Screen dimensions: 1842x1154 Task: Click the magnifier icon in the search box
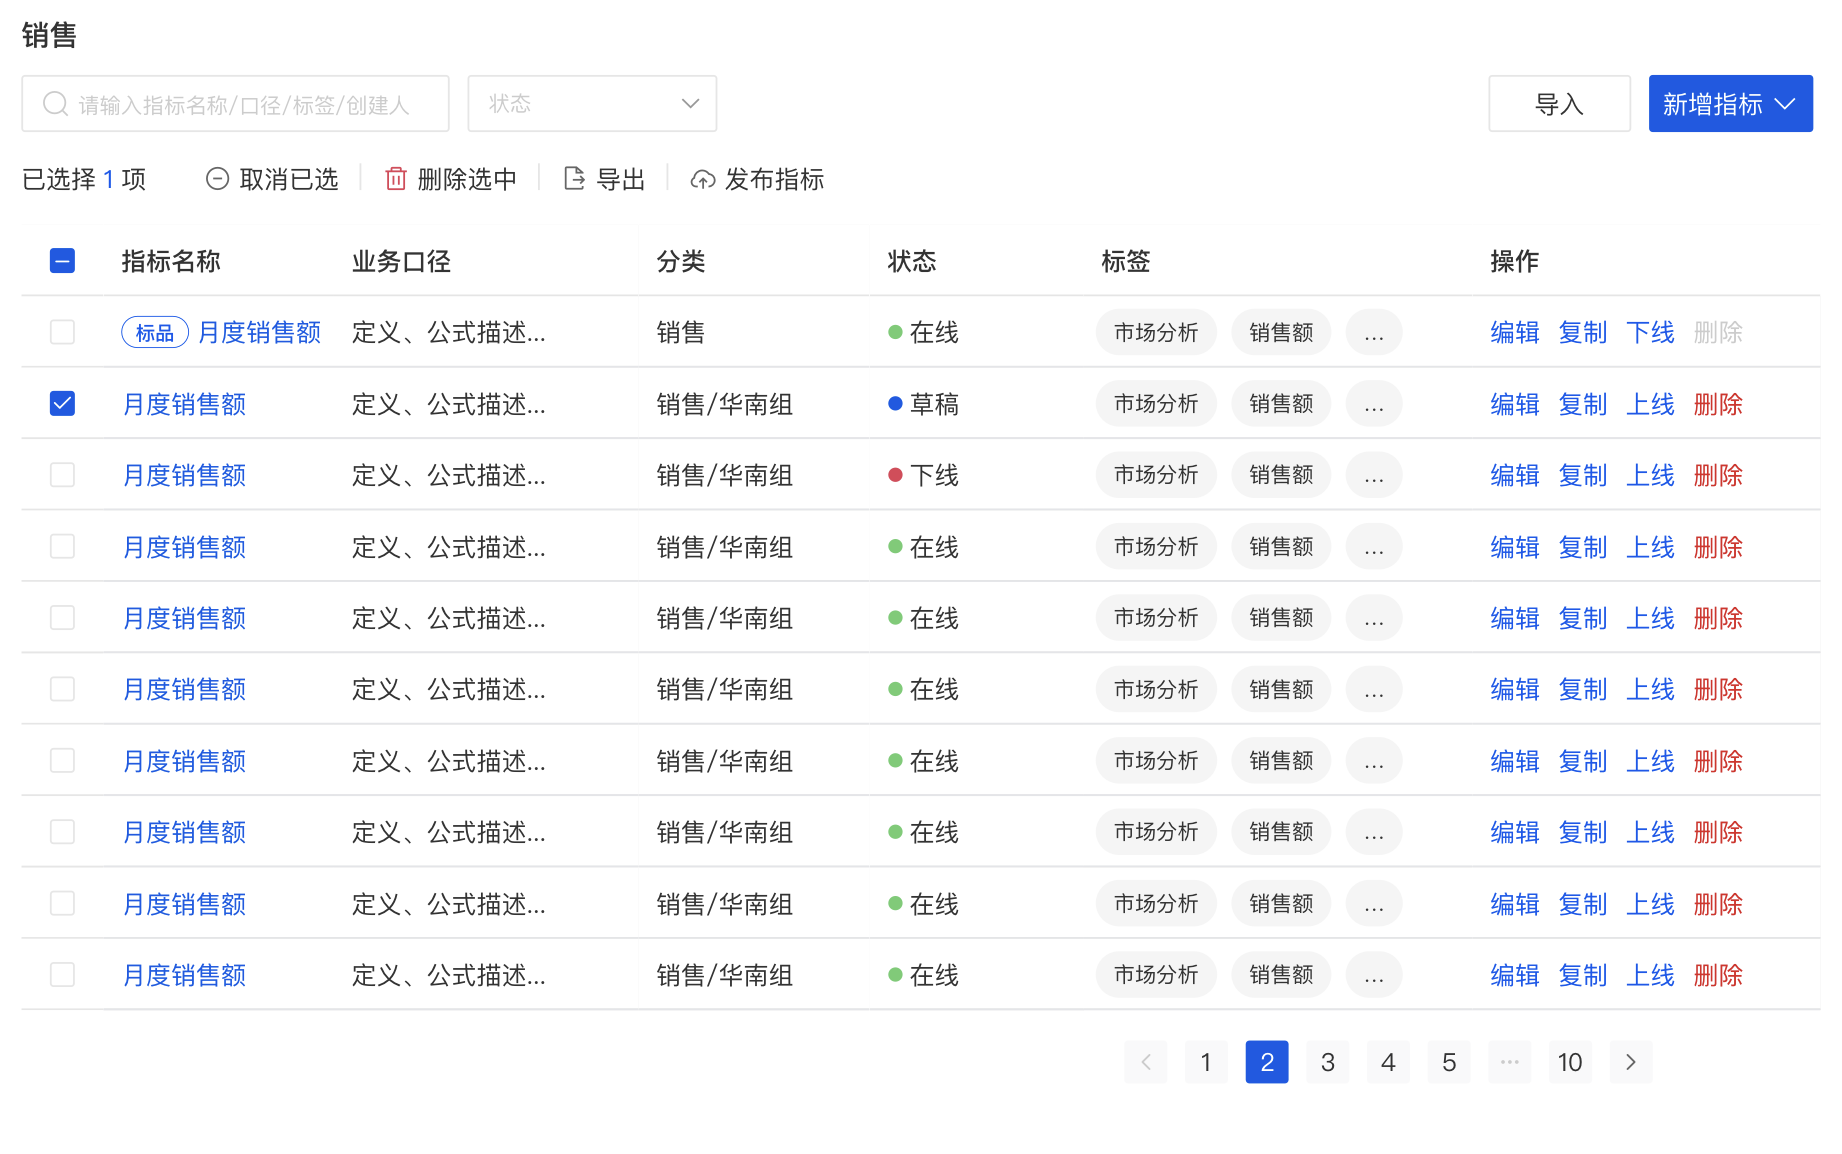pyautogui.click(x=55, y=103)
